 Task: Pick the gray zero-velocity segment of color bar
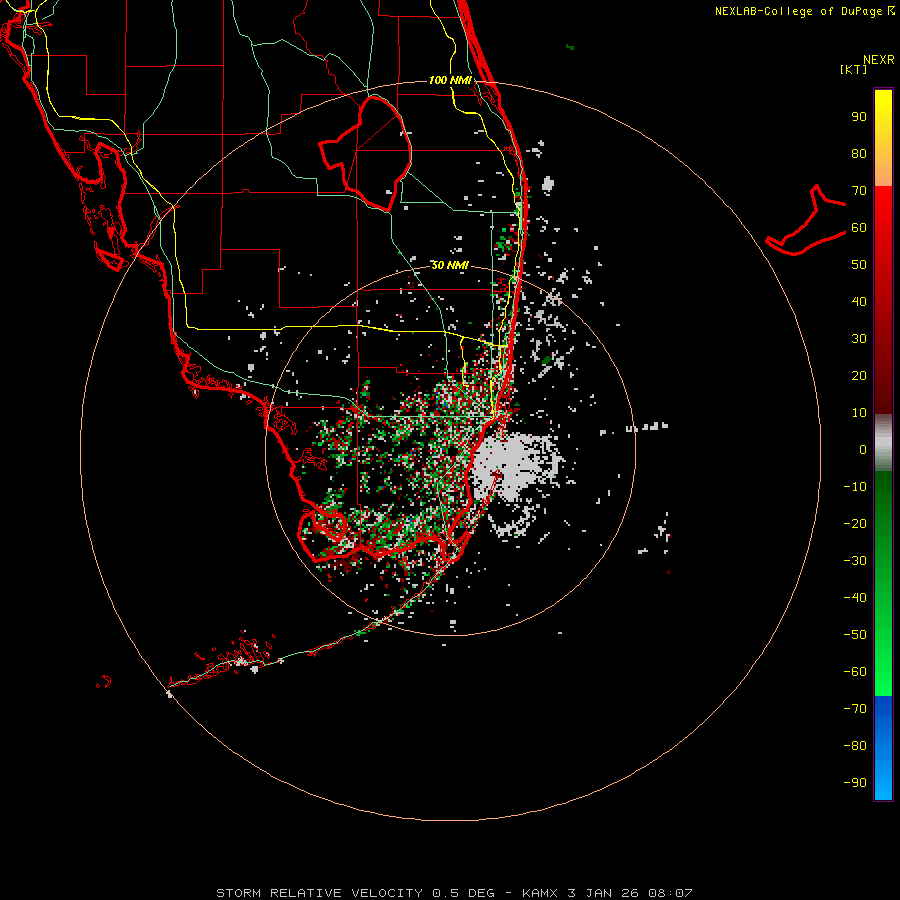point(883,443)
